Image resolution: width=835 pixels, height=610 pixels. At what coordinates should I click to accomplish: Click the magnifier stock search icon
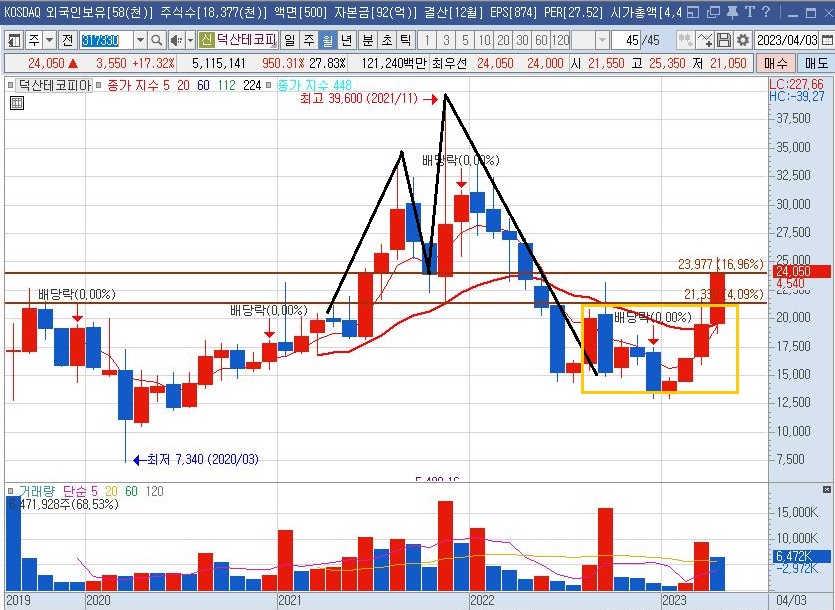[157, 40]
